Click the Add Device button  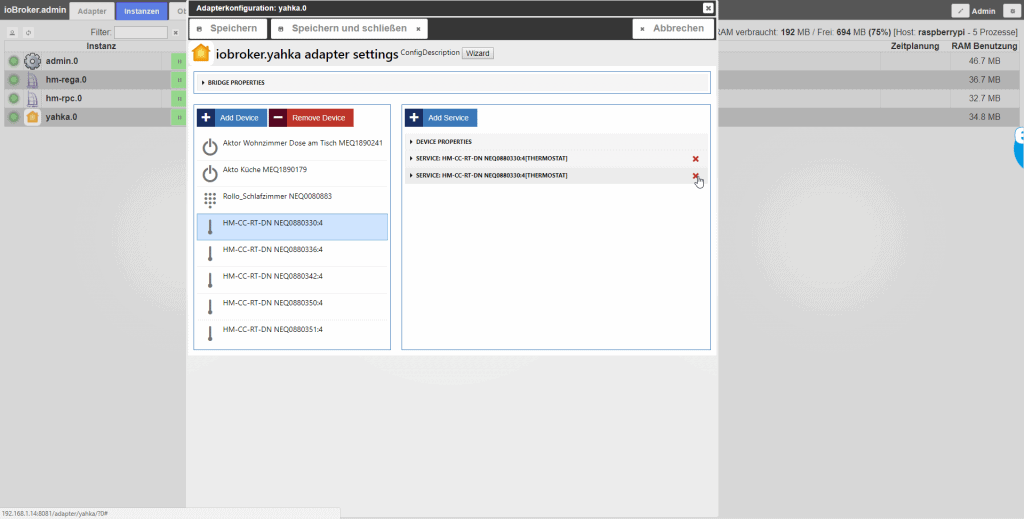[x=232, y=118]
